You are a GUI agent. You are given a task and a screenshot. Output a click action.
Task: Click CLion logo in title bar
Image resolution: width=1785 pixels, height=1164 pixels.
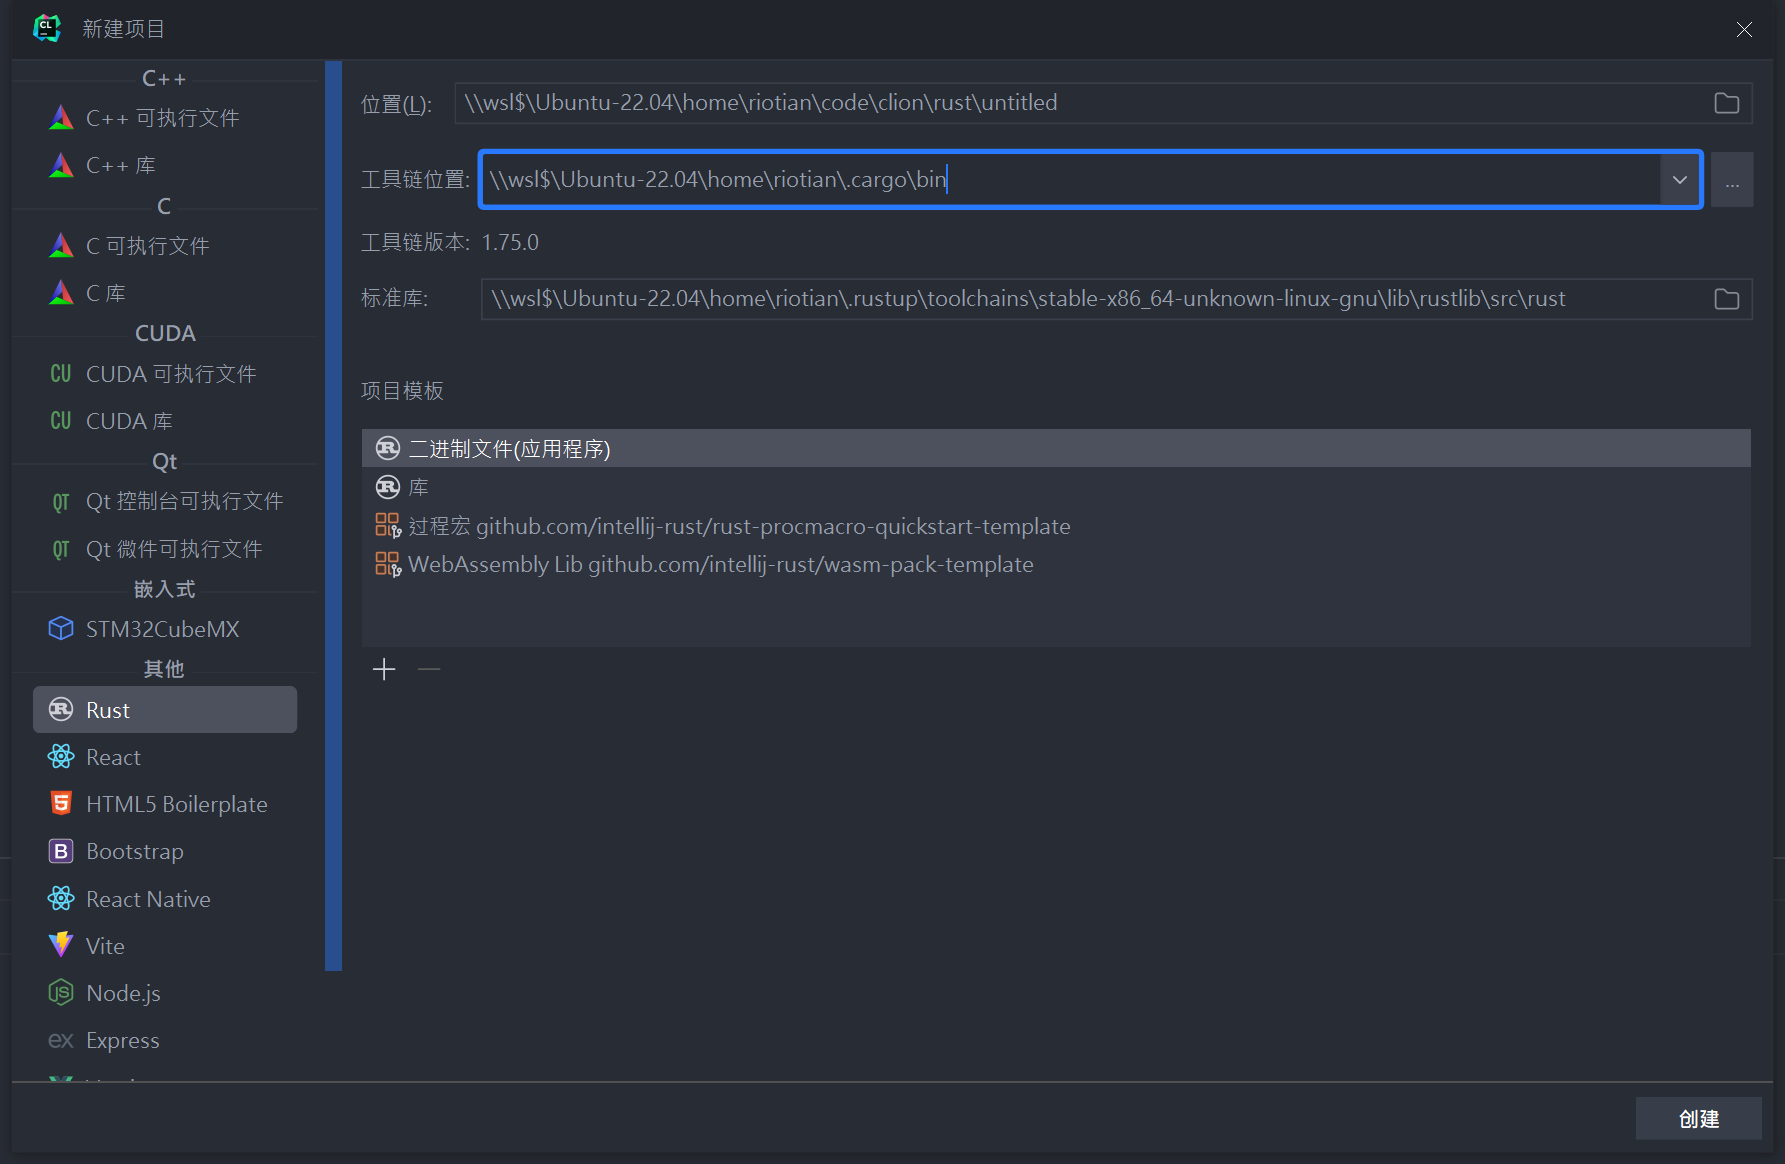46,28
